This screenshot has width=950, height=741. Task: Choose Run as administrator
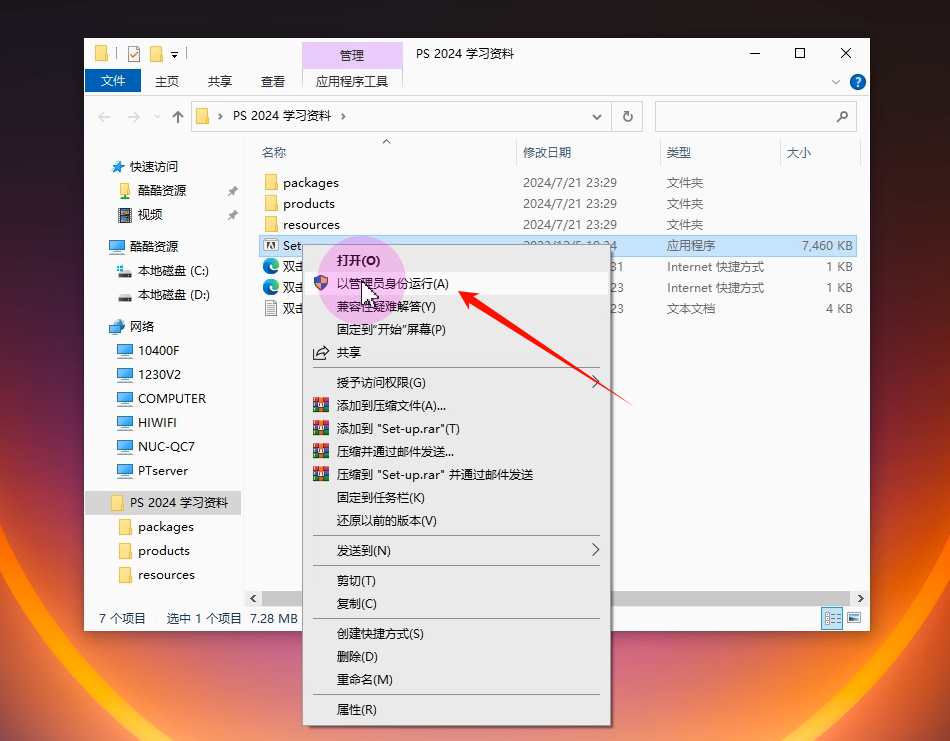click(x=392, y=284)
